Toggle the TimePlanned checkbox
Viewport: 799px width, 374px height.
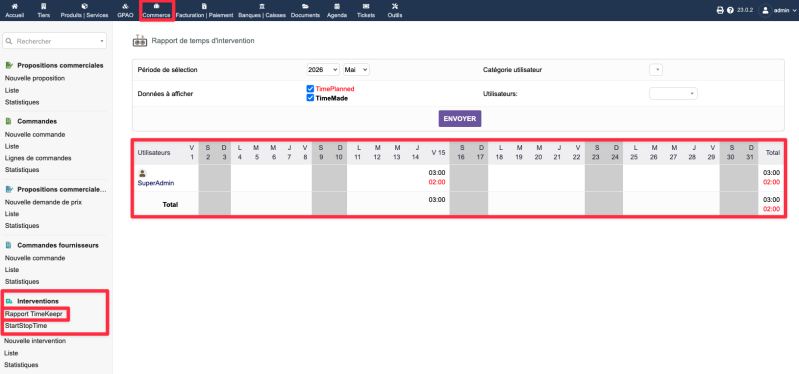pyautogui.click(x=310, y=89)
